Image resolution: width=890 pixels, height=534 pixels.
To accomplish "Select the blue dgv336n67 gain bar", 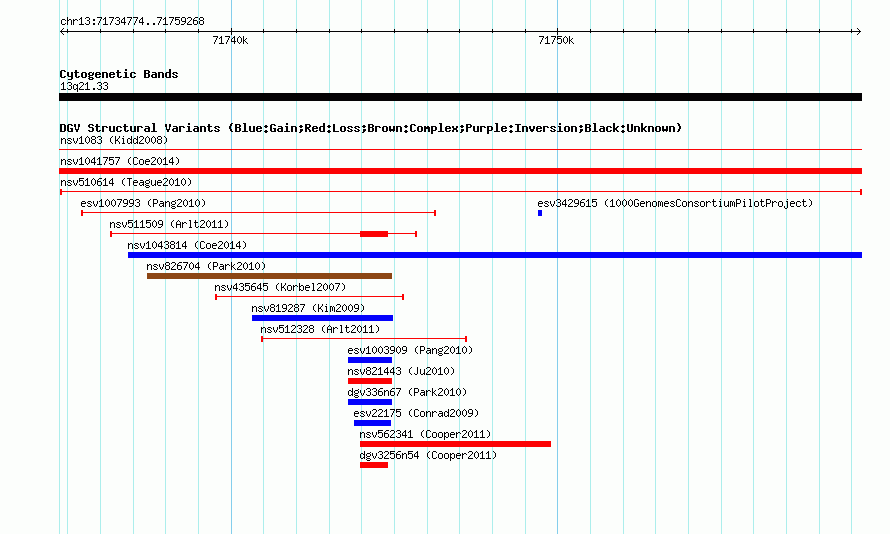I will [x=370, y=402].
